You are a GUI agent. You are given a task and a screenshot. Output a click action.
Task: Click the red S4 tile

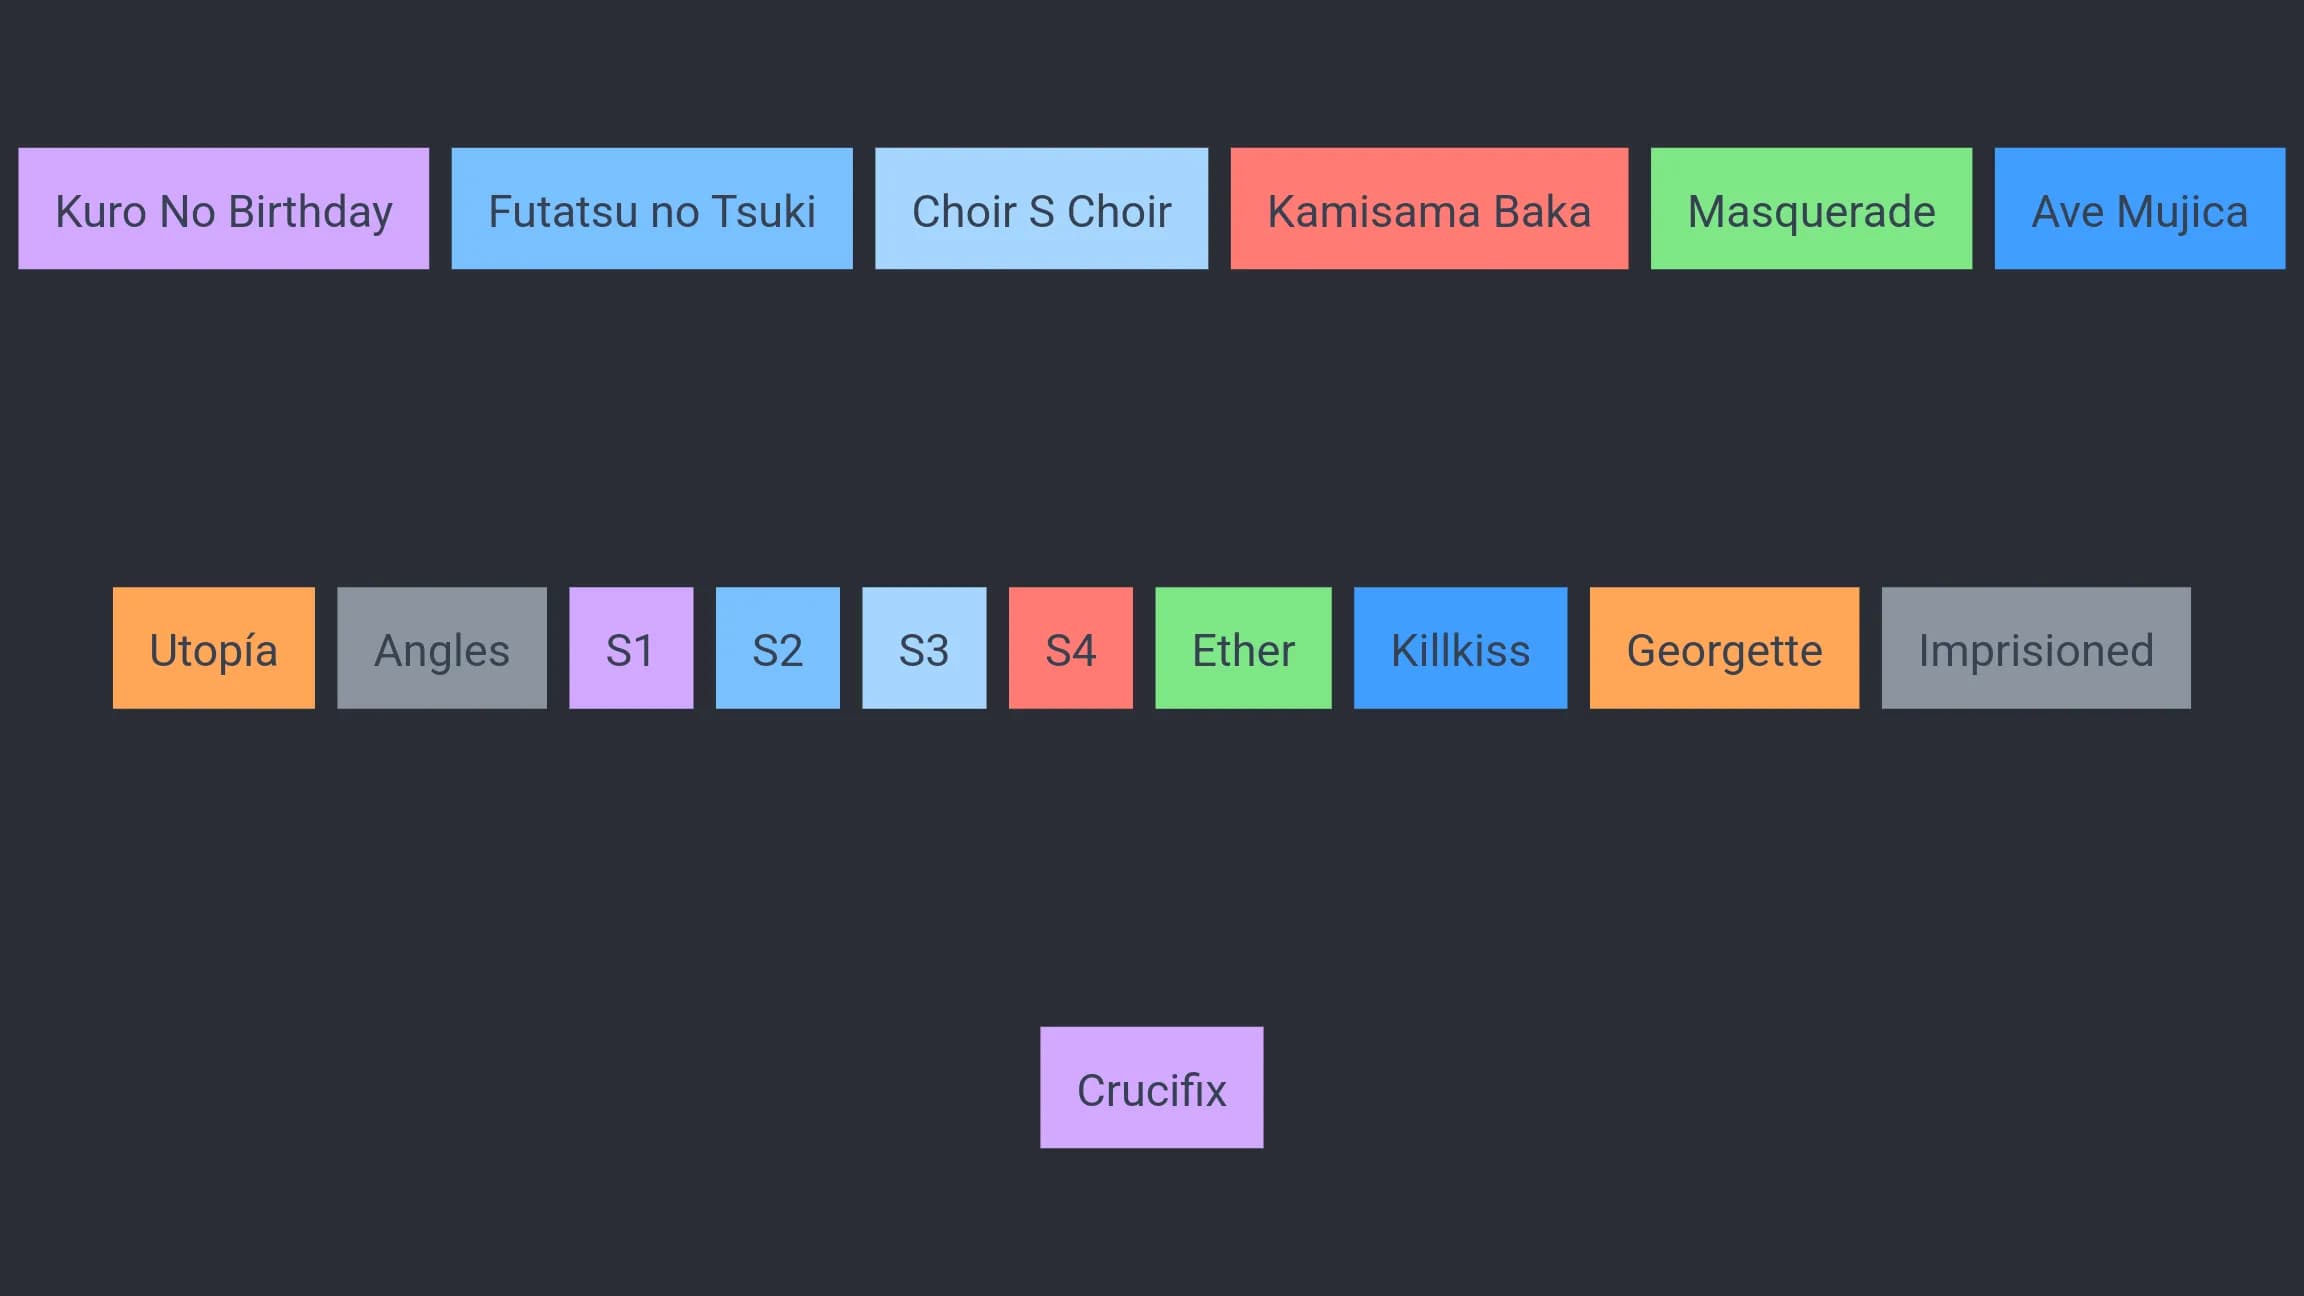(1070, 648)
